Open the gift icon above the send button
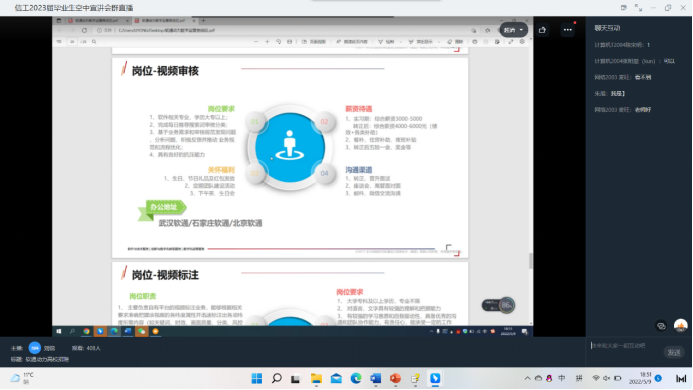This screenshot has width=693, height=390. [680, 326]
